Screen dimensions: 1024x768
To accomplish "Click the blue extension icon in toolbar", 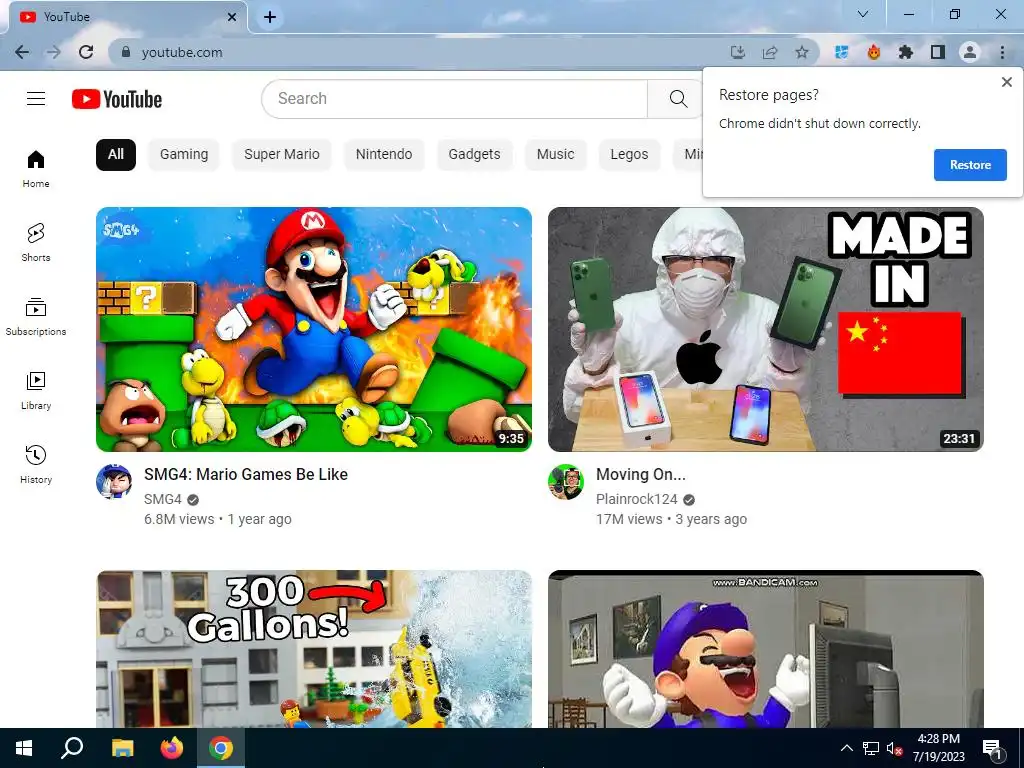I will point(842,52).
